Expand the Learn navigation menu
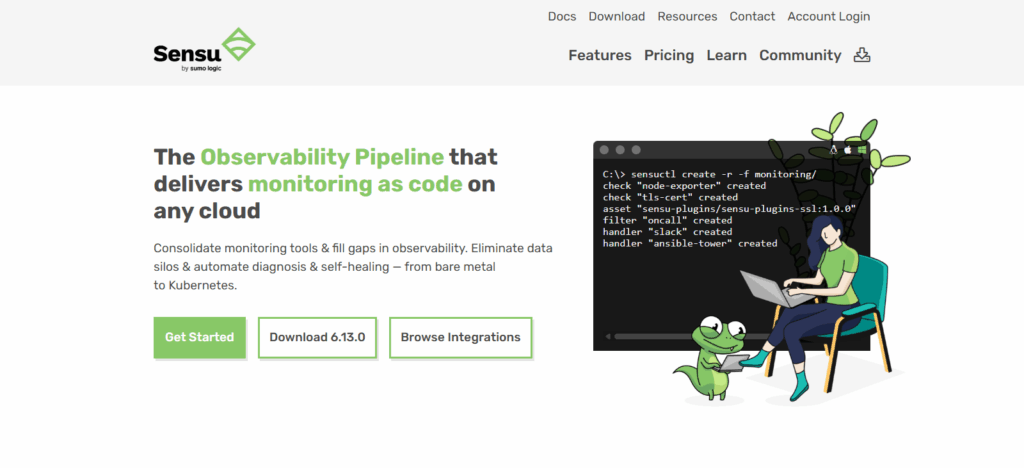 pos(726,56)
